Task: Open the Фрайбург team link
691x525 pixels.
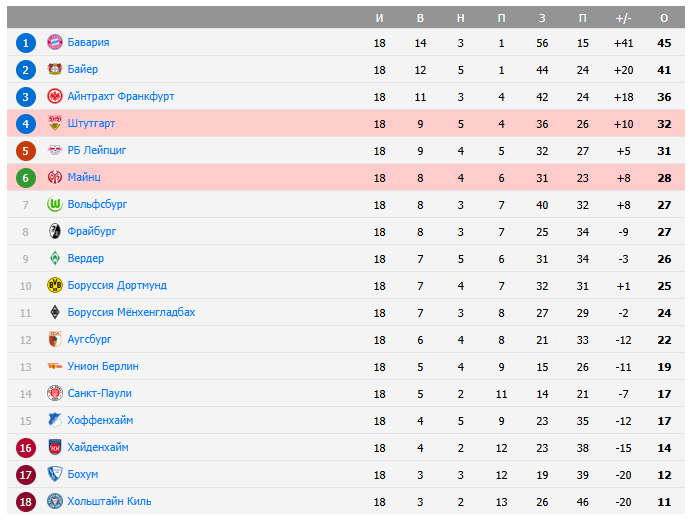Action: 92,232
